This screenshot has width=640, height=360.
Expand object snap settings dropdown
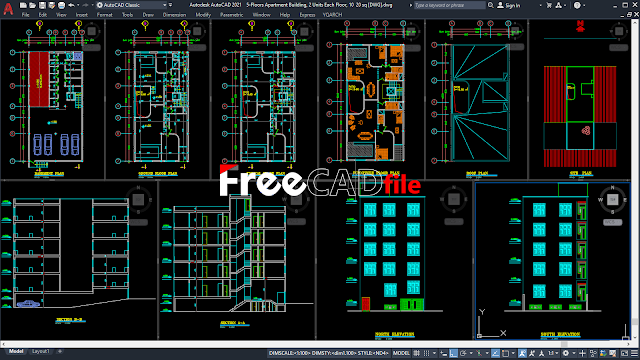click(513, 353)
